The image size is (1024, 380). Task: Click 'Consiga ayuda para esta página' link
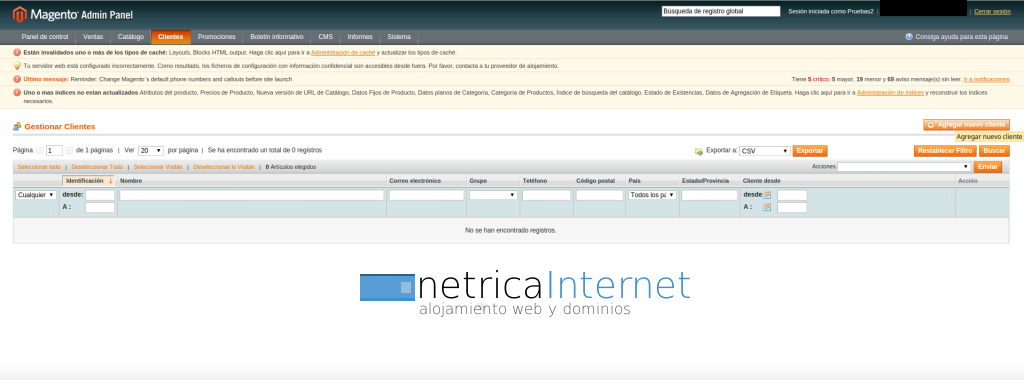point(961,37)
